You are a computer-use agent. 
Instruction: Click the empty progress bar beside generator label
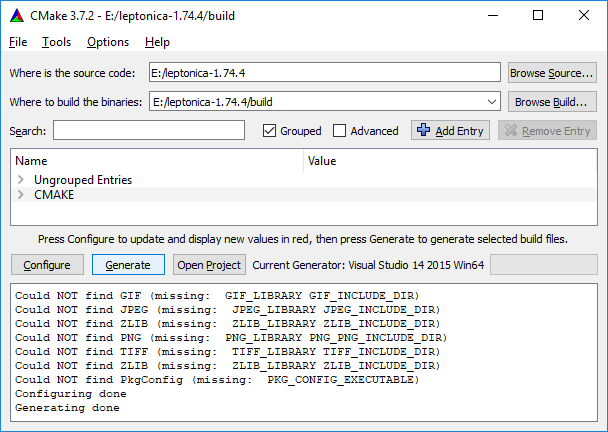[x=544, y=265]
